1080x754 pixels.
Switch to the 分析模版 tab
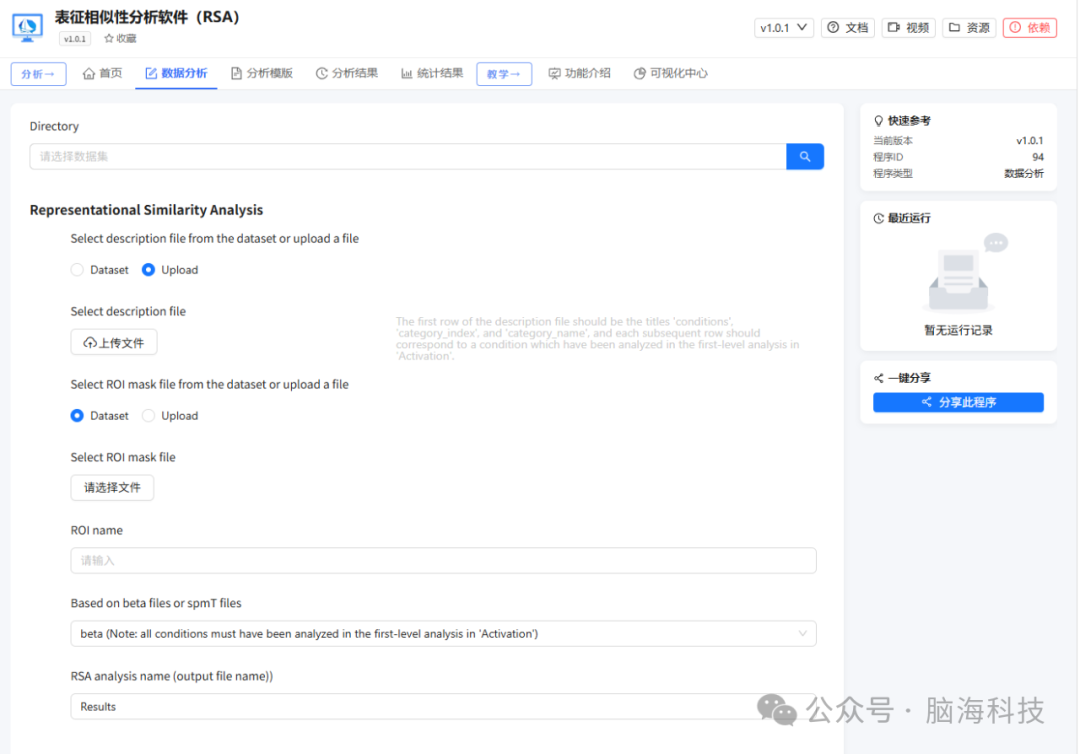click(x=262, y=73)
